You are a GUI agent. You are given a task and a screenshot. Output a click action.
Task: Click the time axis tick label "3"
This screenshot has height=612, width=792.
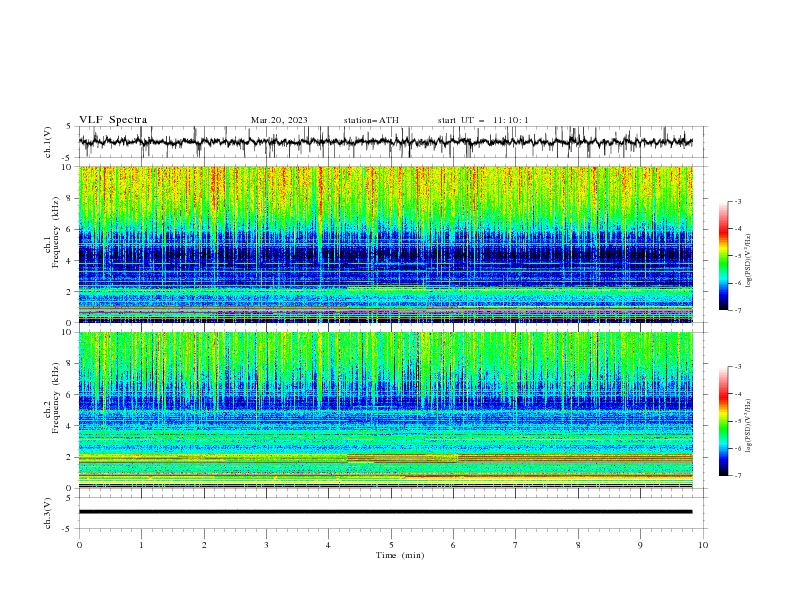click(x=266, y=545)
